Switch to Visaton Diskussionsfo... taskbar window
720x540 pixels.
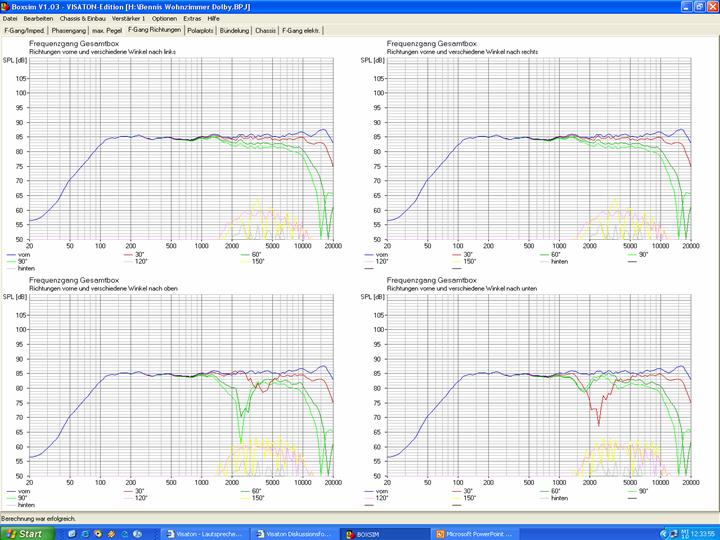pos(294,533)
